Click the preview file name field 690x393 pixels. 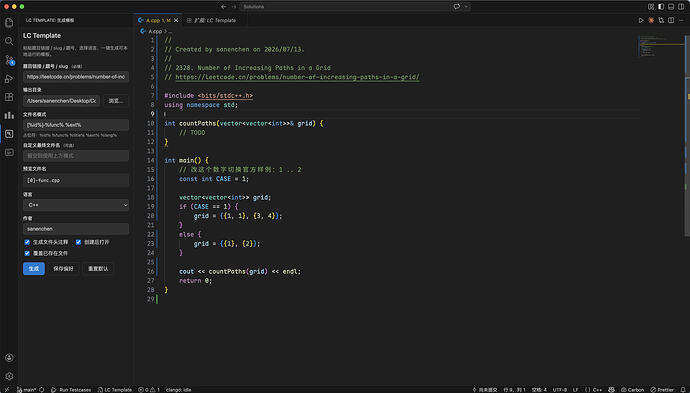[76, 180]
